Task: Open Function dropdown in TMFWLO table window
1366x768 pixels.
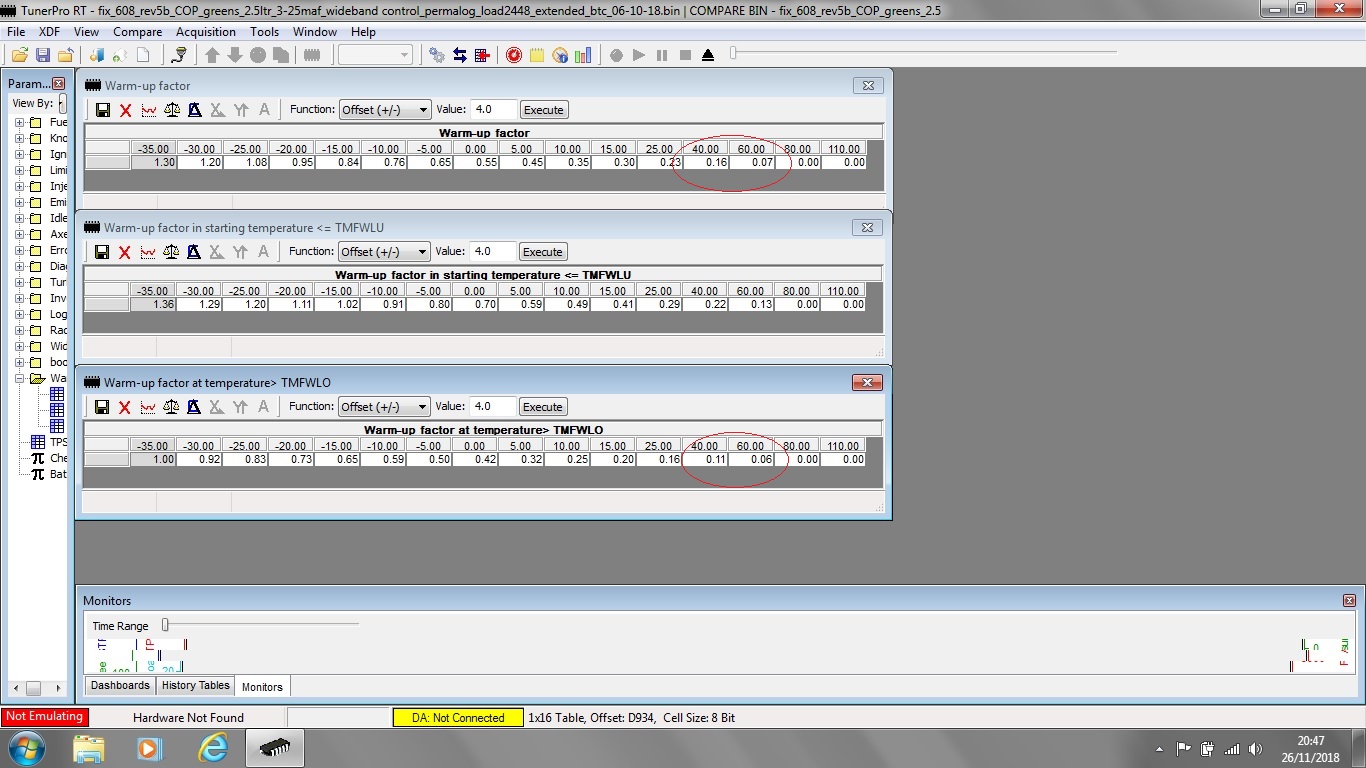Action: tap(384, 407)
